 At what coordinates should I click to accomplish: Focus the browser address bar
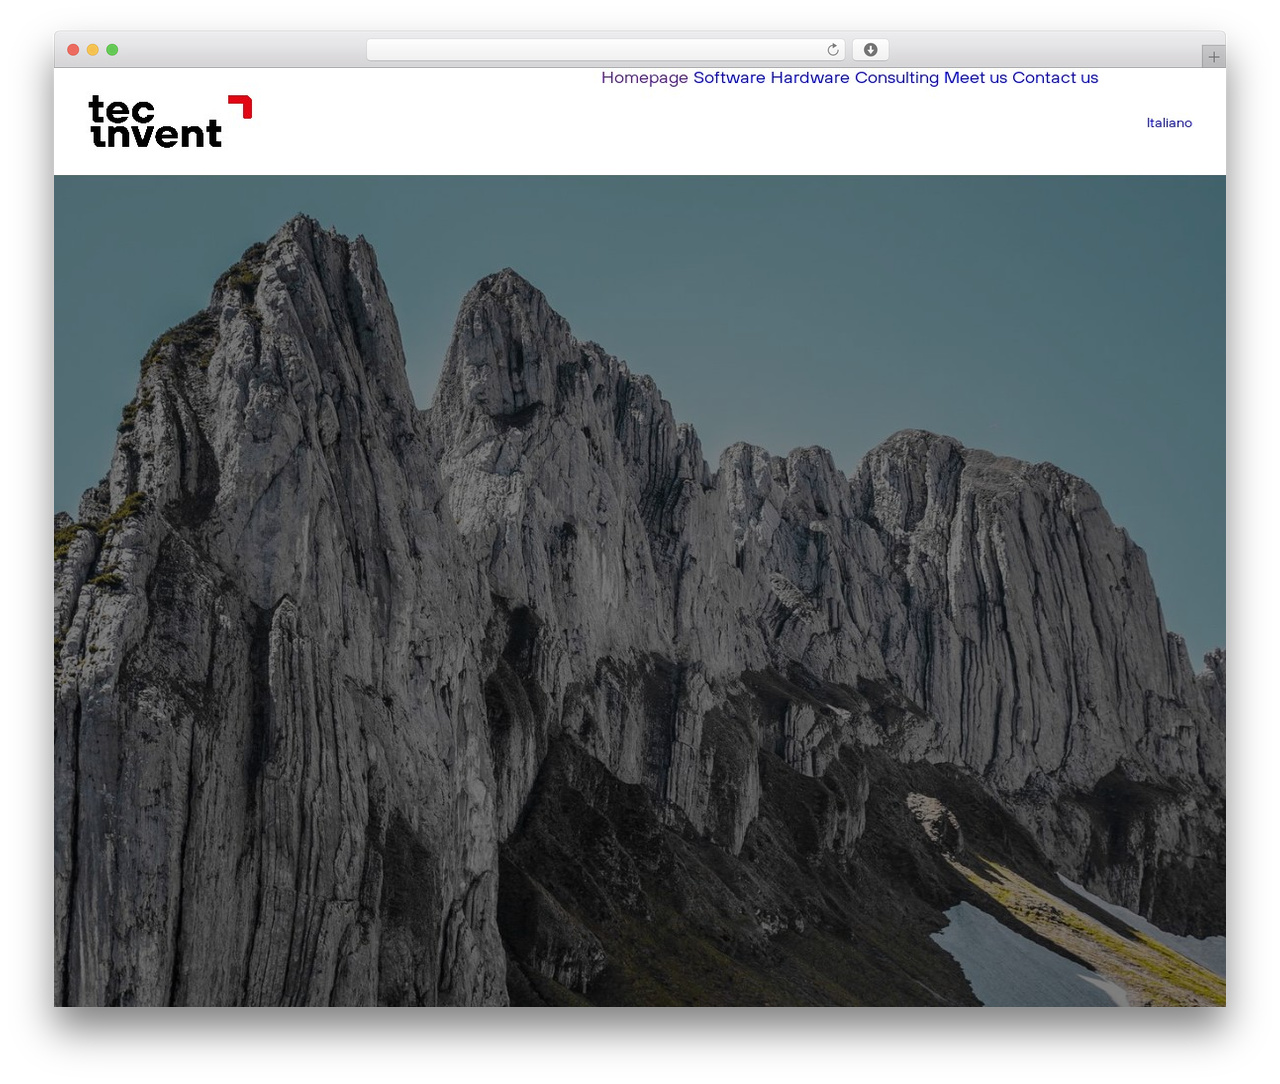(x=606, y=50)
